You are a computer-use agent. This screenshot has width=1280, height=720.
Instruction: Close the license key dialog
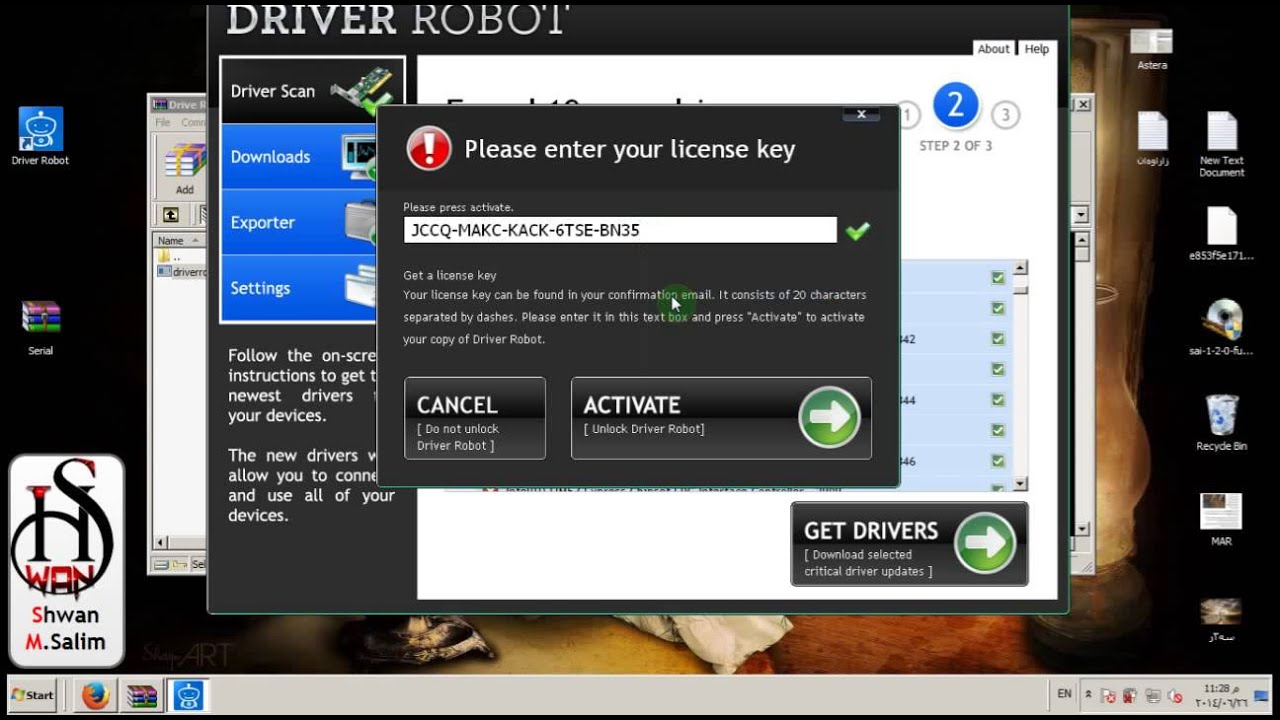coord(861,114)
